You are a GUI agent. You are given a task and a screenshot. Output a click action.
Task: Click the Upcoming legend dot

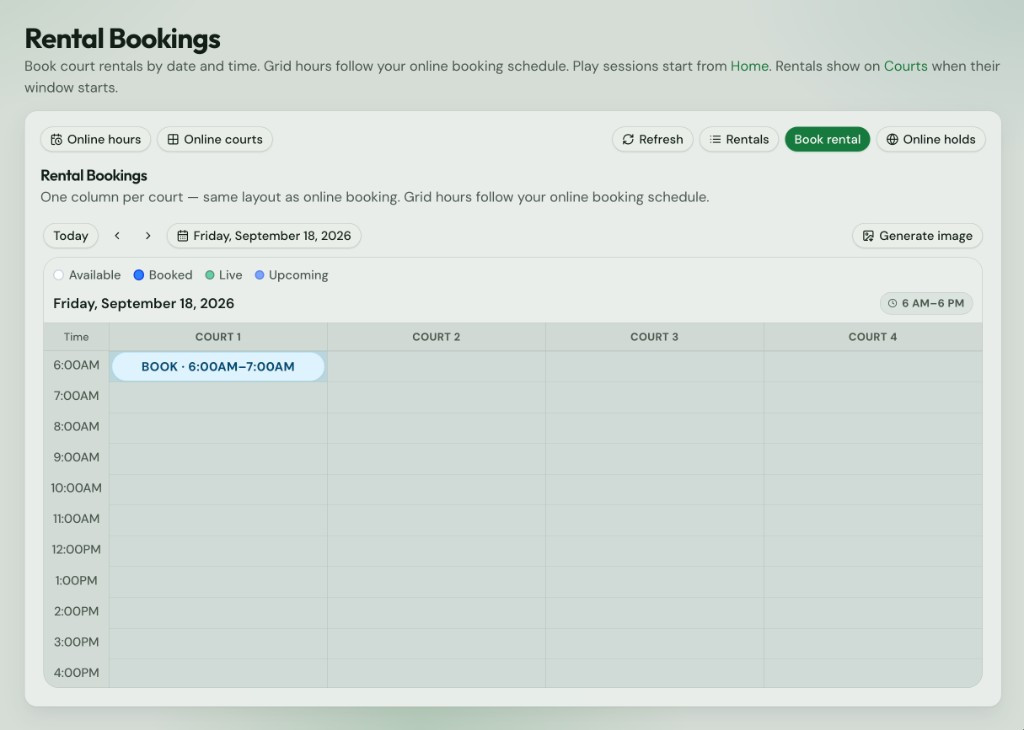(259, 275)
